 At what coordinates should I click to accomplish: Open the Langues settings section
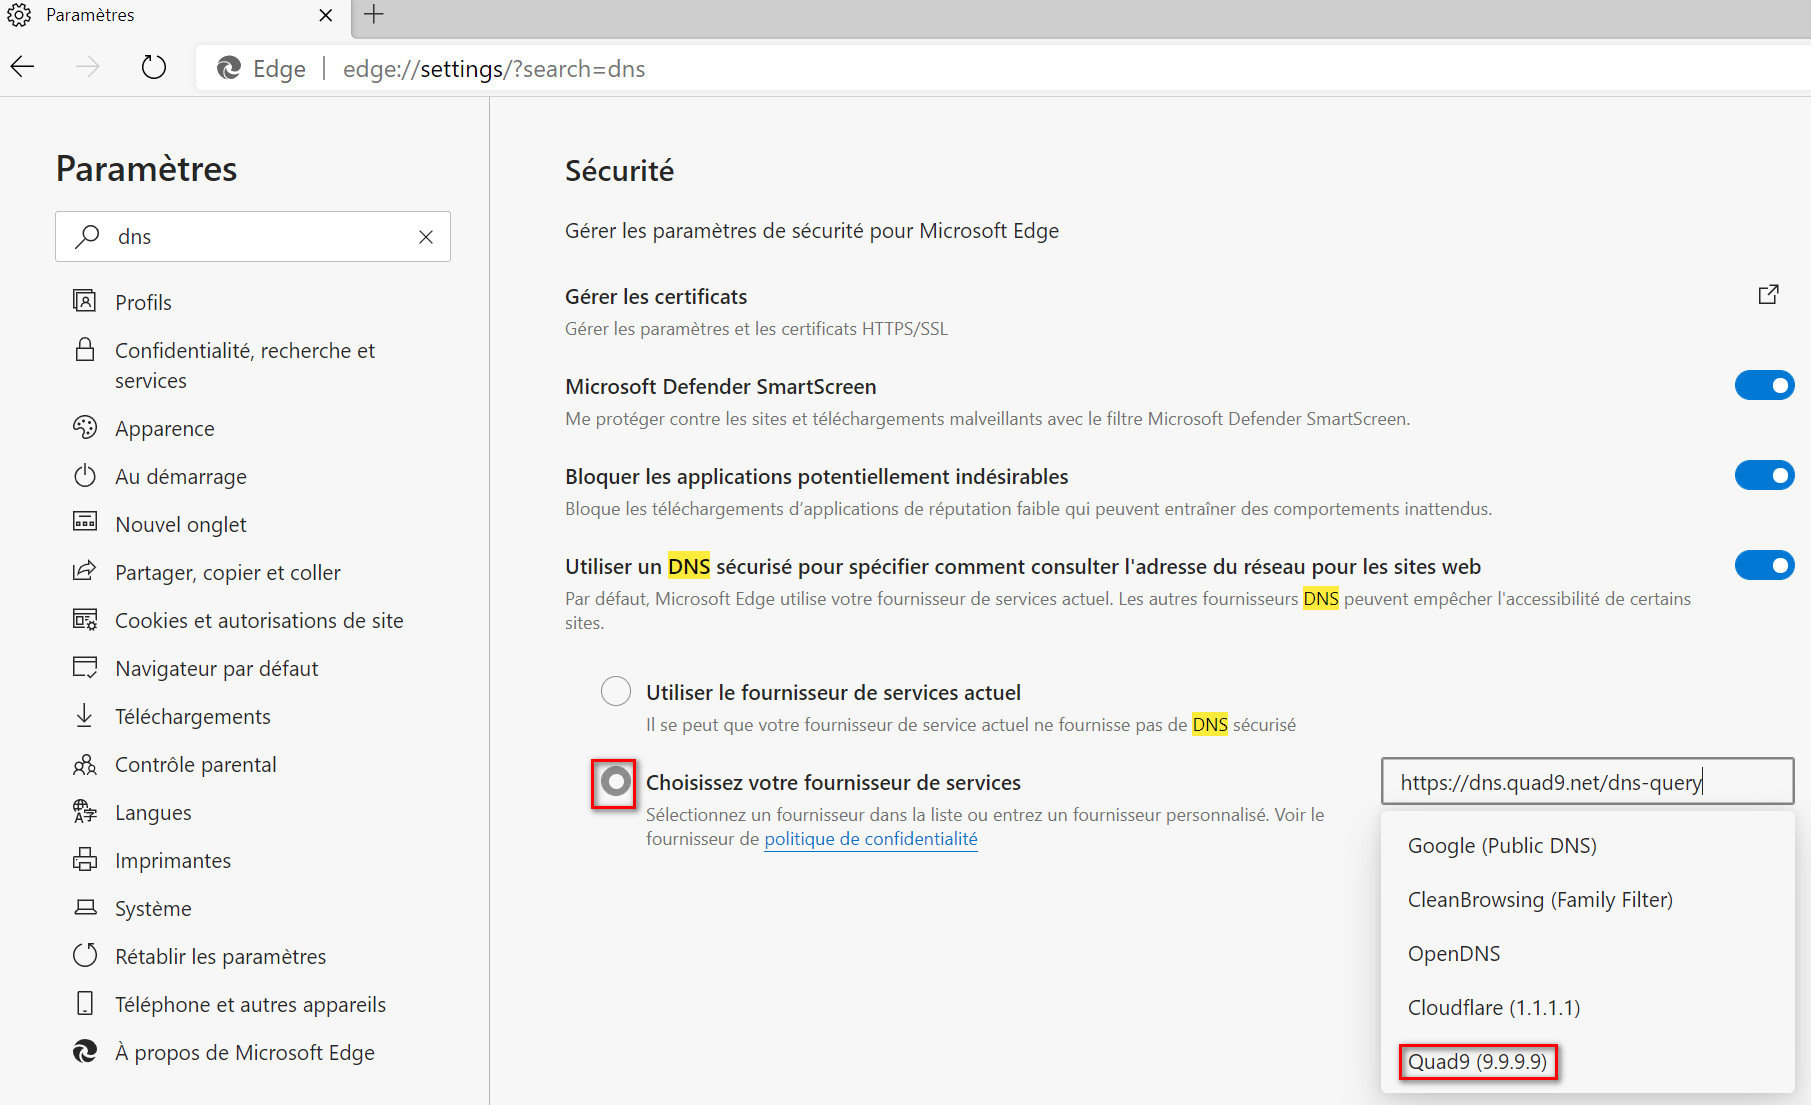tap(153, 812)
